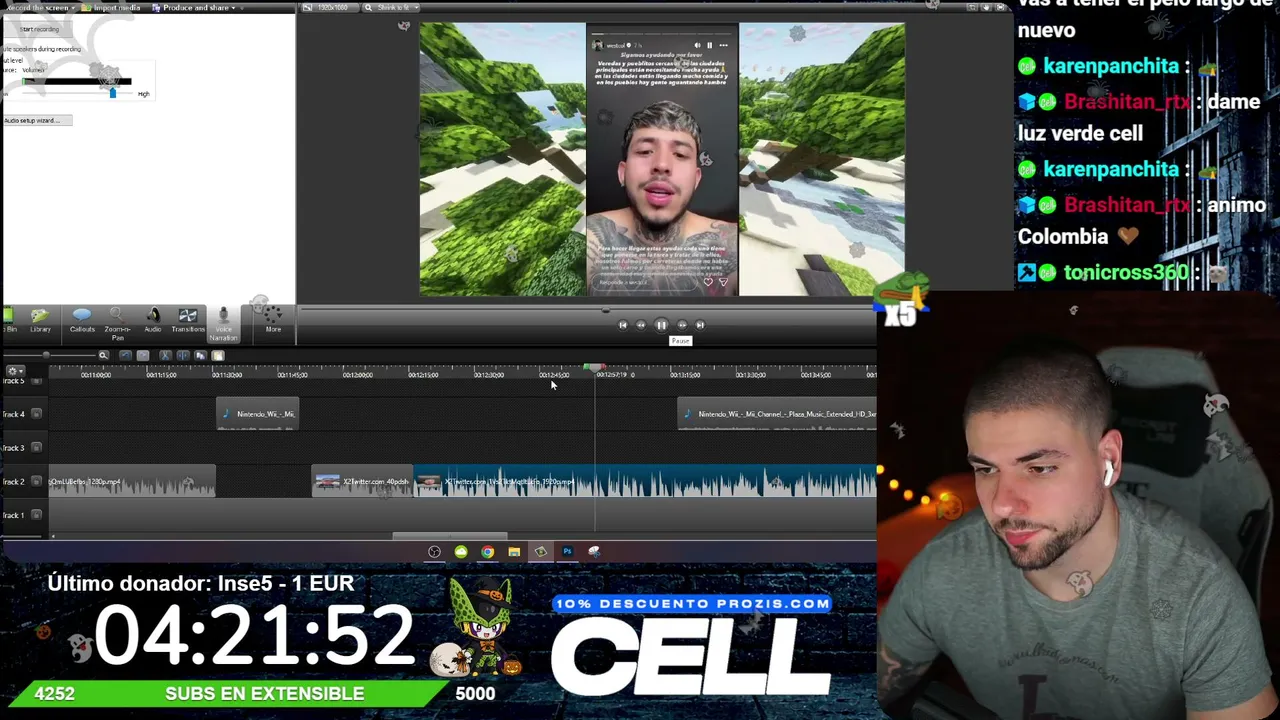Viewport: 1280px width, 720px height.
Task: Open Photoshop from the taskbar
Action: click(x=567, y=552)
